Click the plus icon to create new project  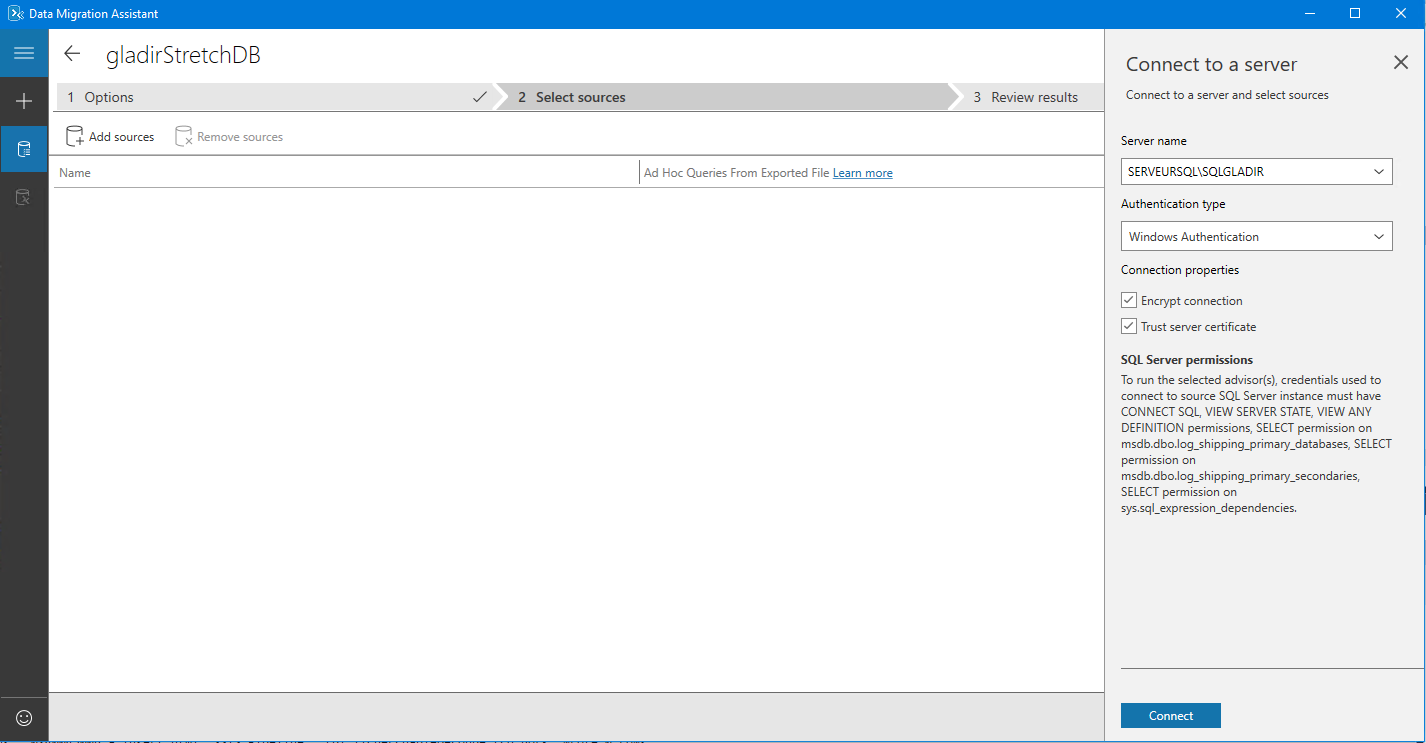pyautogui.click(x=24, y=101)
